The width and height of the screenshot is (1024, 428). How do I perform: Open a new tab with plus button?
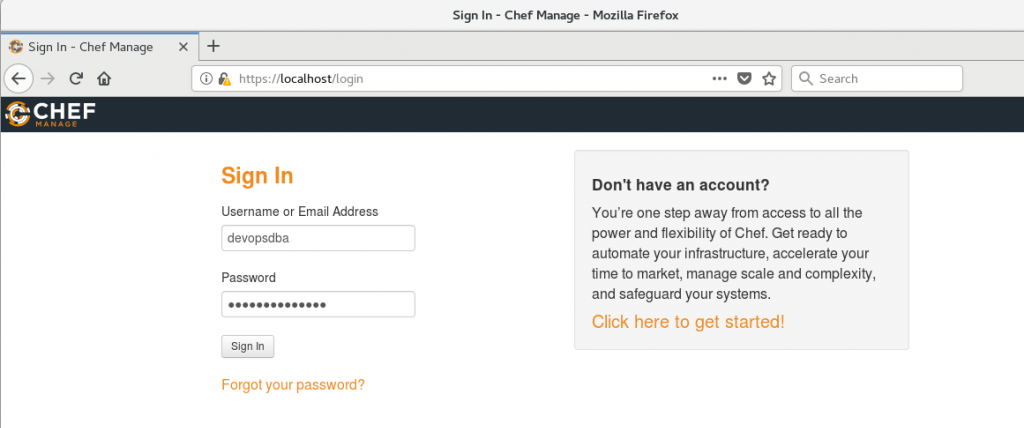coord(213,46)
